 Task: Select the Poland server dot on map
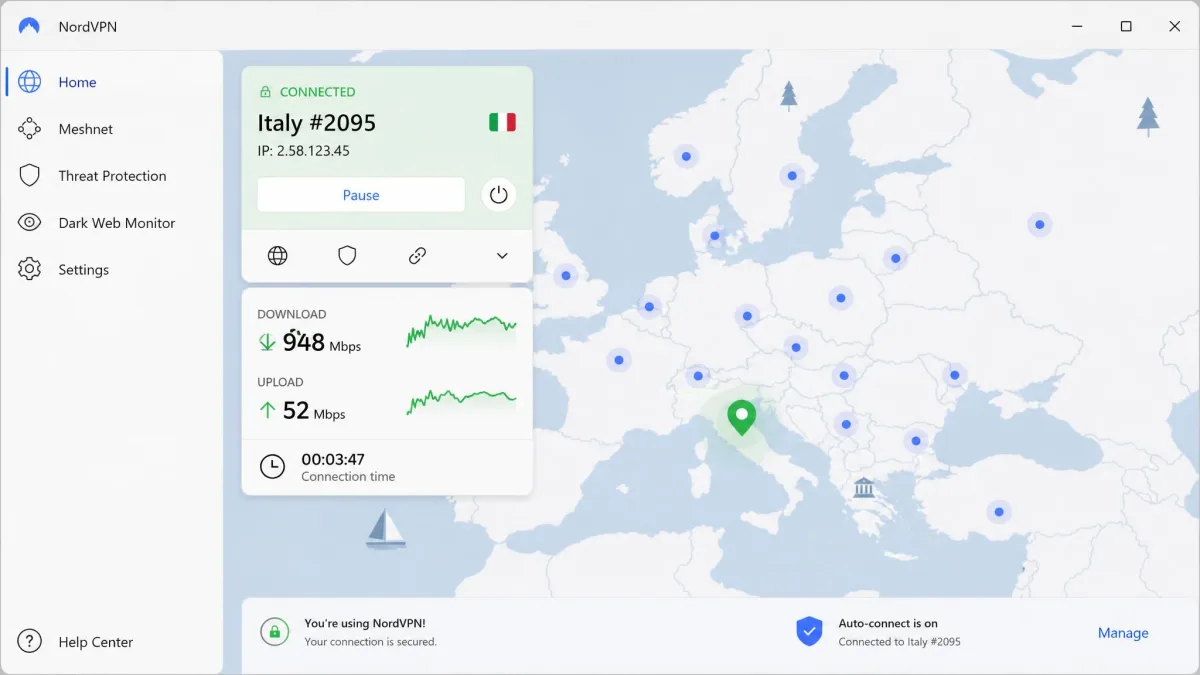coord(840,297)
